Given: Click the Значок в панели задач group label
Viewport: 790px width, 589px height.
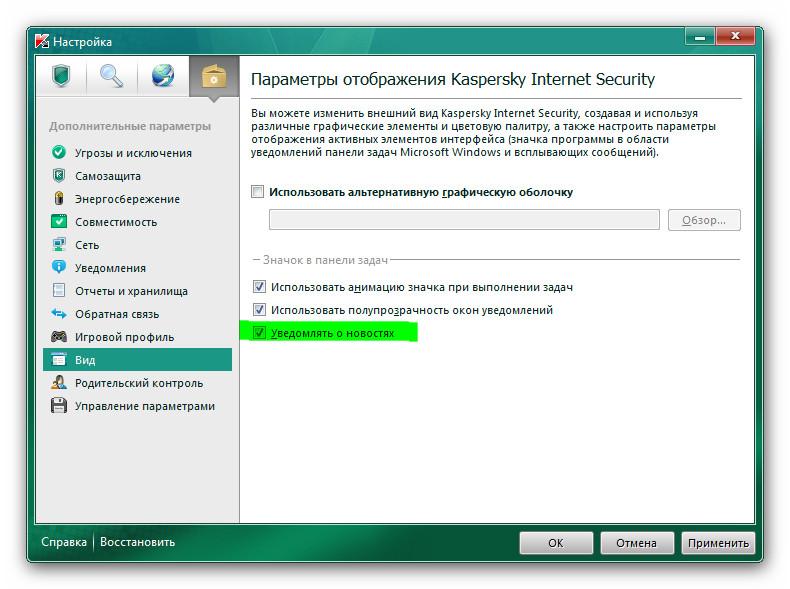Looking at the screenshot, I should [325, 260].
